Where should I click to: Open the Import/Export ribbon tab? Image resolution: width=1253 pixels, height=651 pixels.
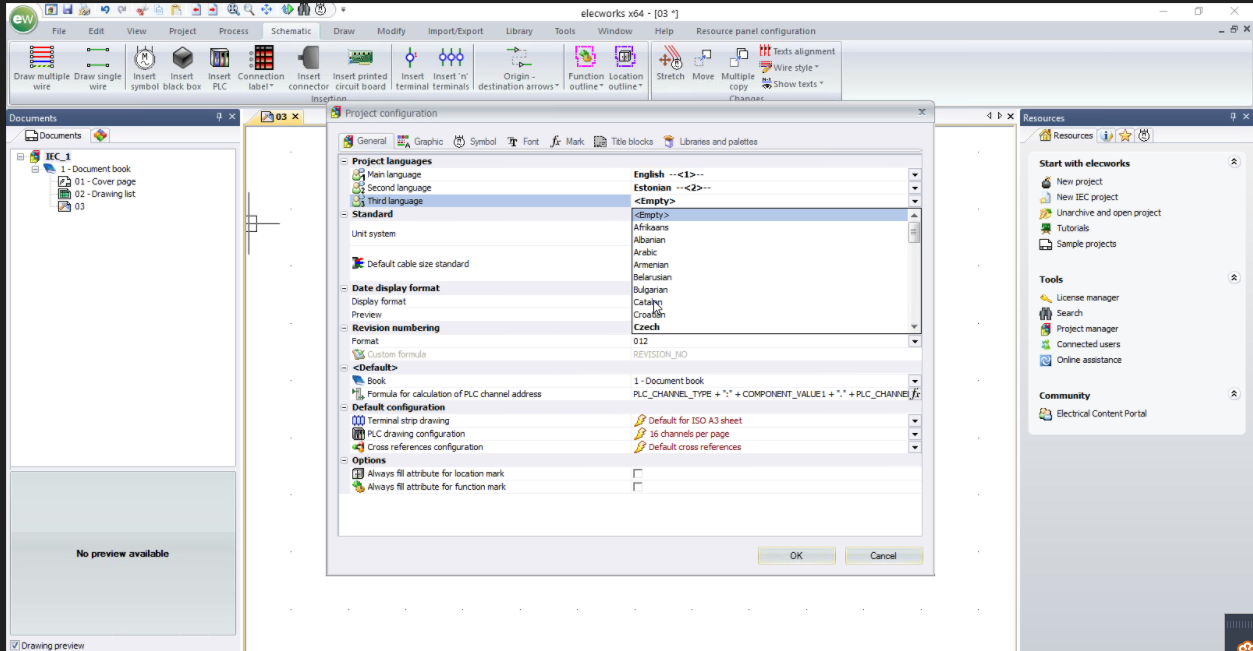click(455, 31)
